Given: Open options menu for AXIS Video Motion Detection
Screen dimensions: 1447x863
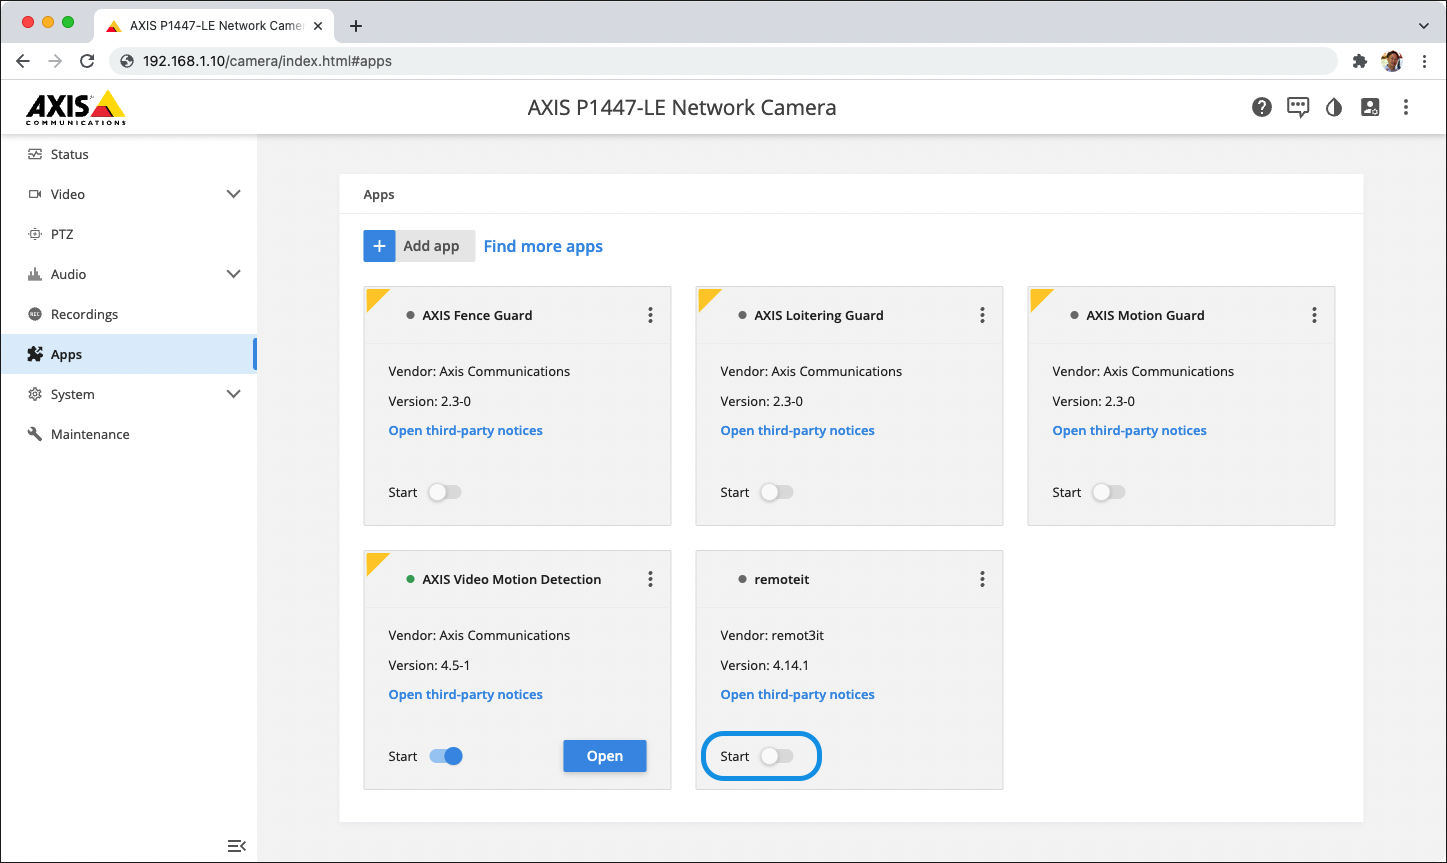Looking at the screenshot, I should [x=650, y=579].
